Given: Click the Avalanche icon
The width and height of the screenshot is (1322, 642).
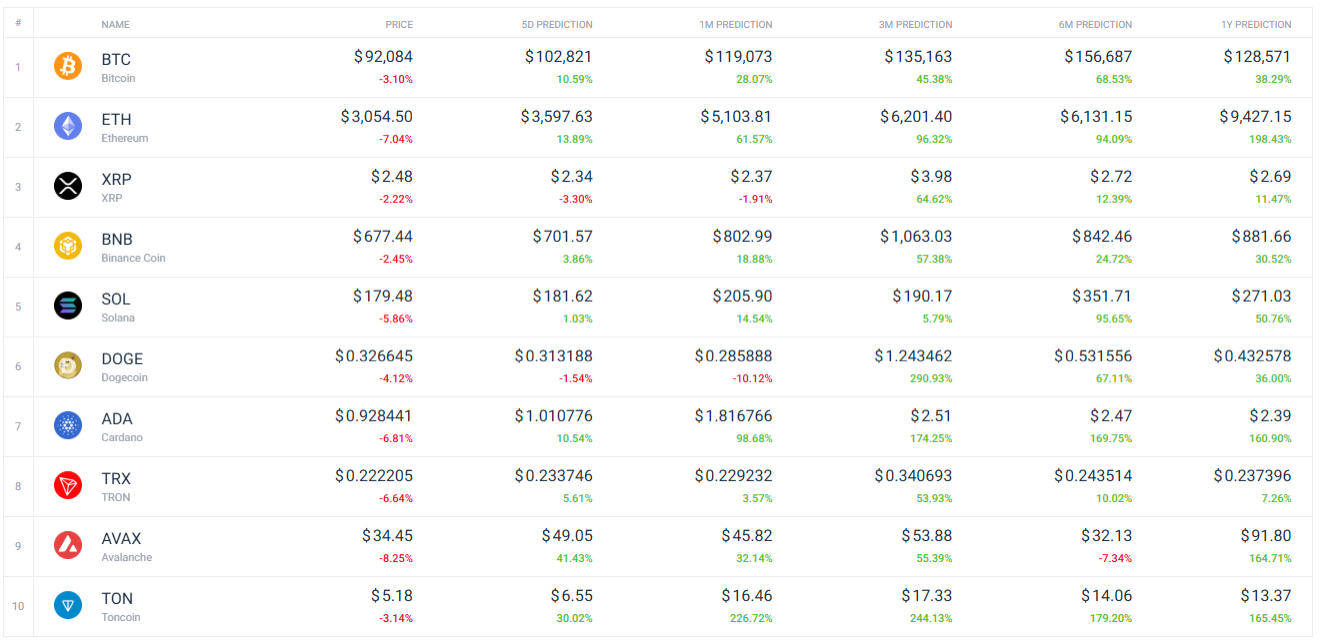Looking at the screenshot, I should pos(67,546).
